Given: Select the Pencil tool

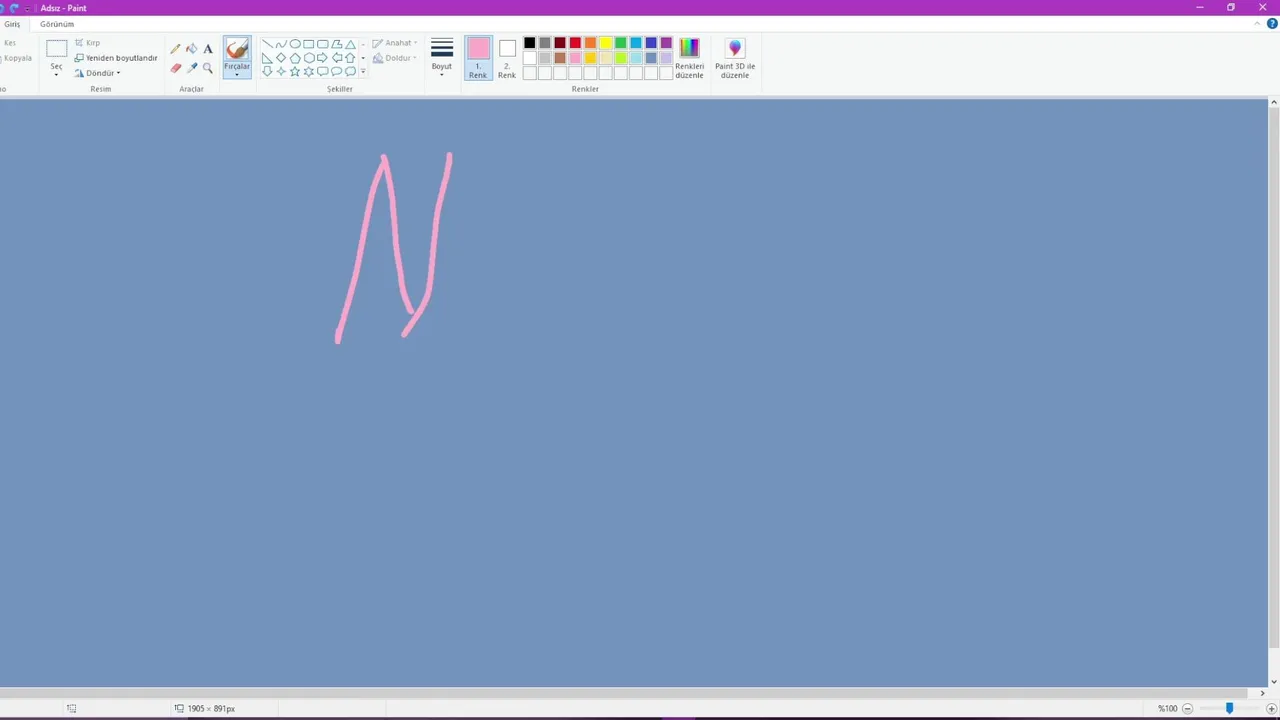Looking at the screenshot, I should pos(175,49).
